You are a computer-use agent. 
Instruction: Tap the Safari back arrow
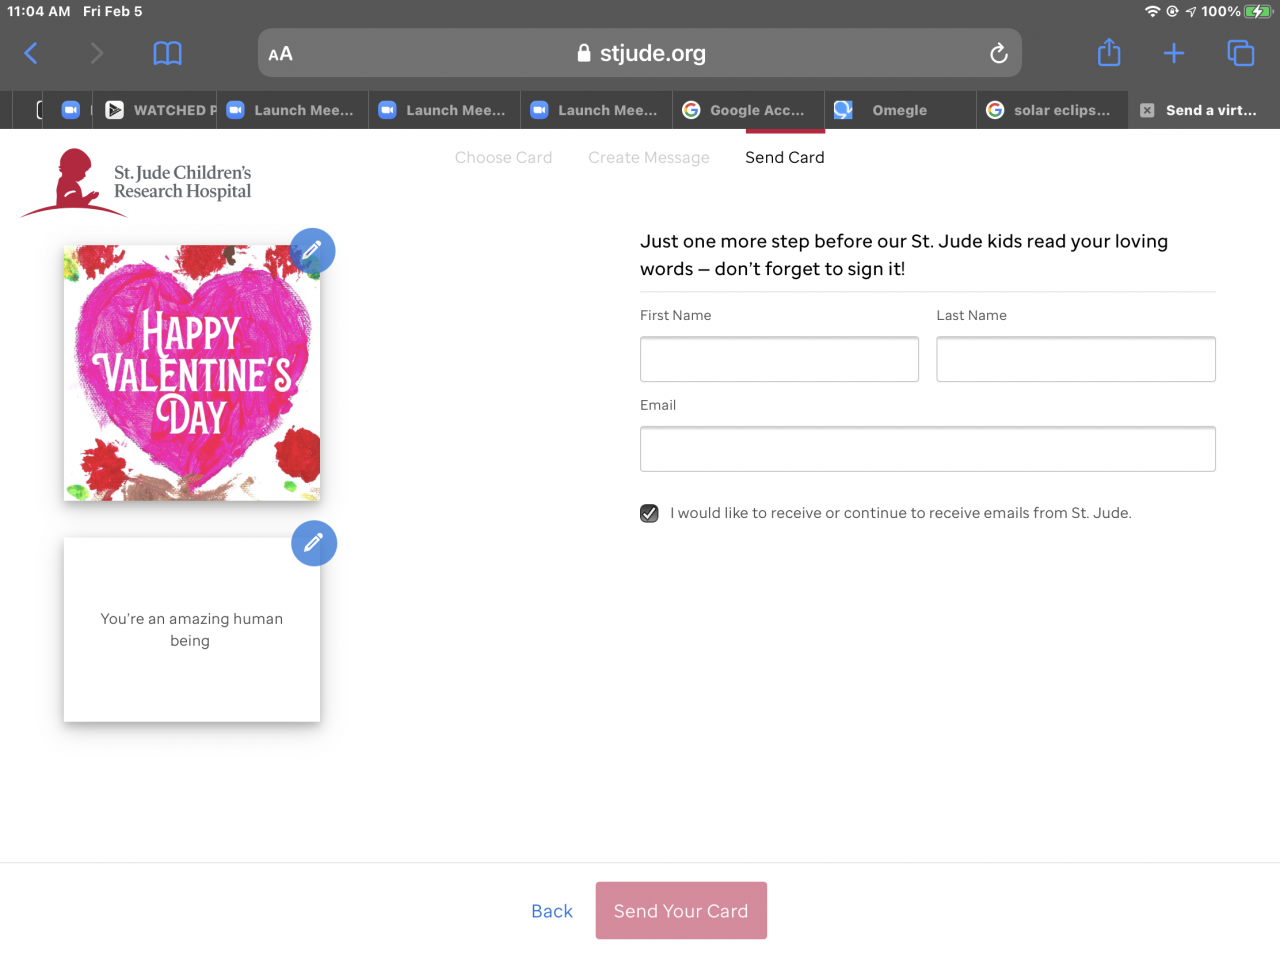tap(31, 53)
